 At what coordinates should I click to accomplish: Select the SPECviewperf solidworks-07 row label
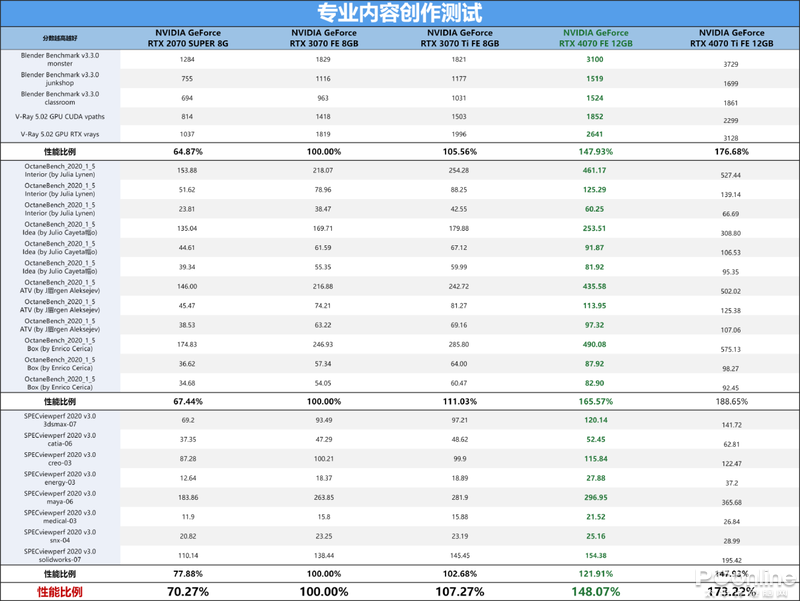[60, 556]
